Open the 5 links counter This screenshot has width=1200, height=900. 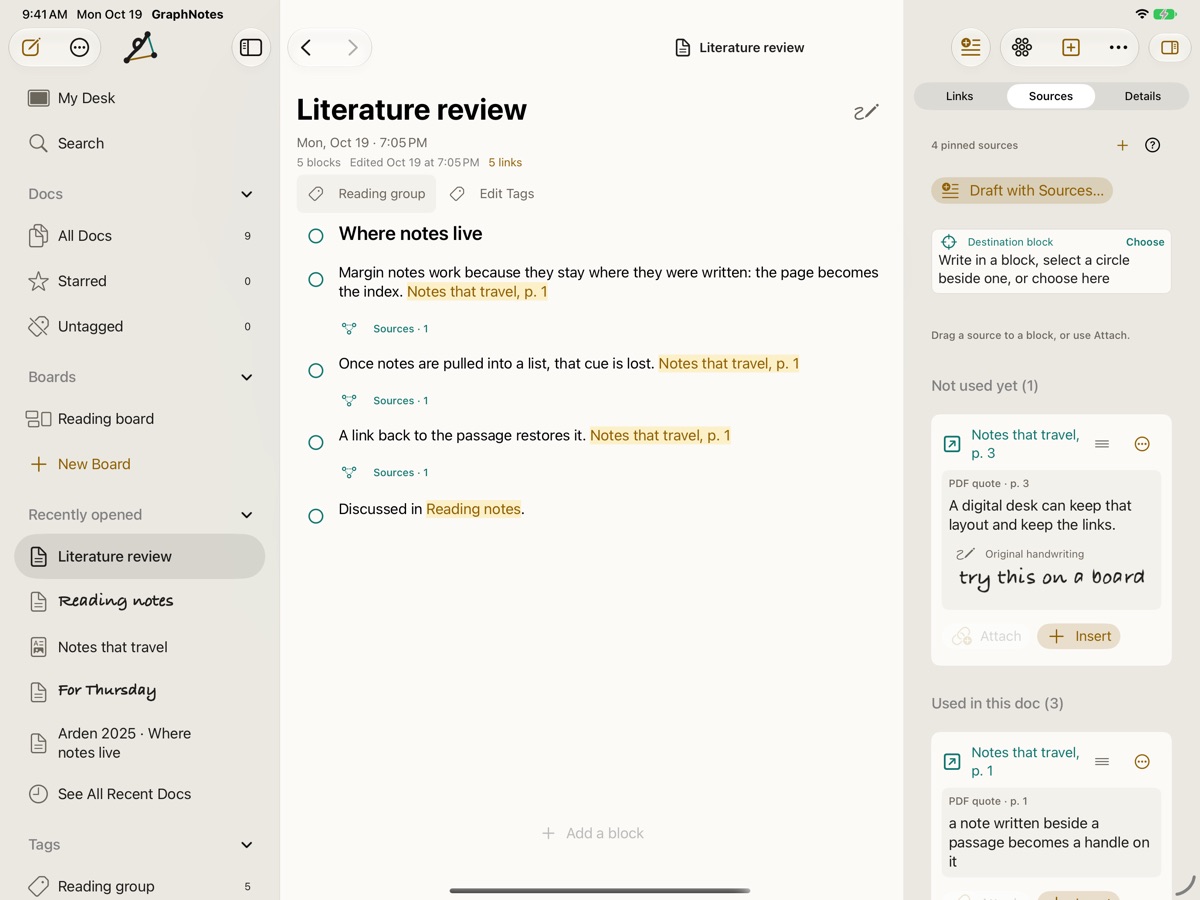(x=505, y=162)
